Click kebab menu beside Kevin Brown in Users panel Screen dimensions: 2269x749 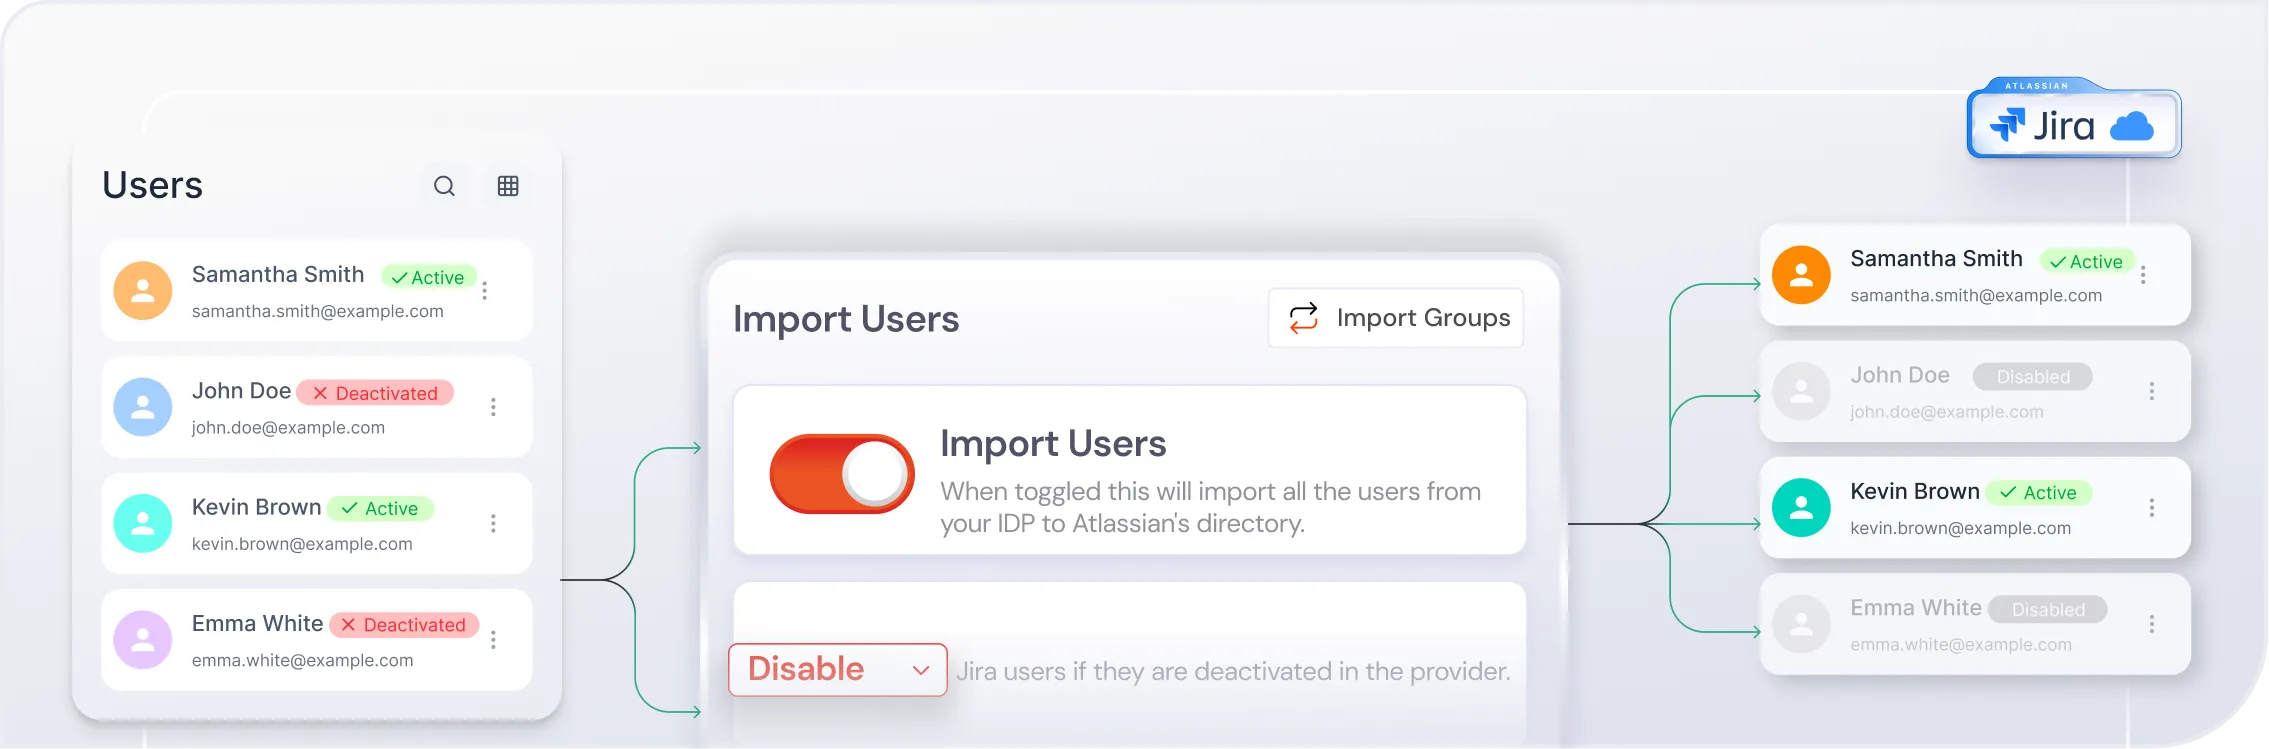493,523
